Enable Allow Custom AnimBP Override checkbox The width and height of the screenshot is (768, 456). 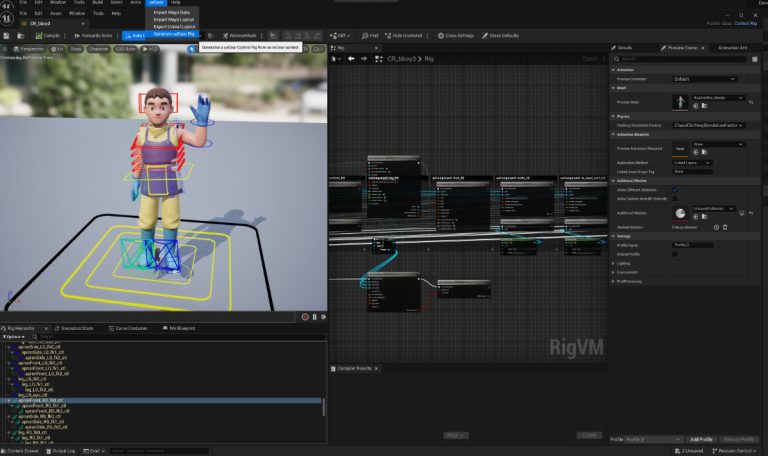coord(675,198)
